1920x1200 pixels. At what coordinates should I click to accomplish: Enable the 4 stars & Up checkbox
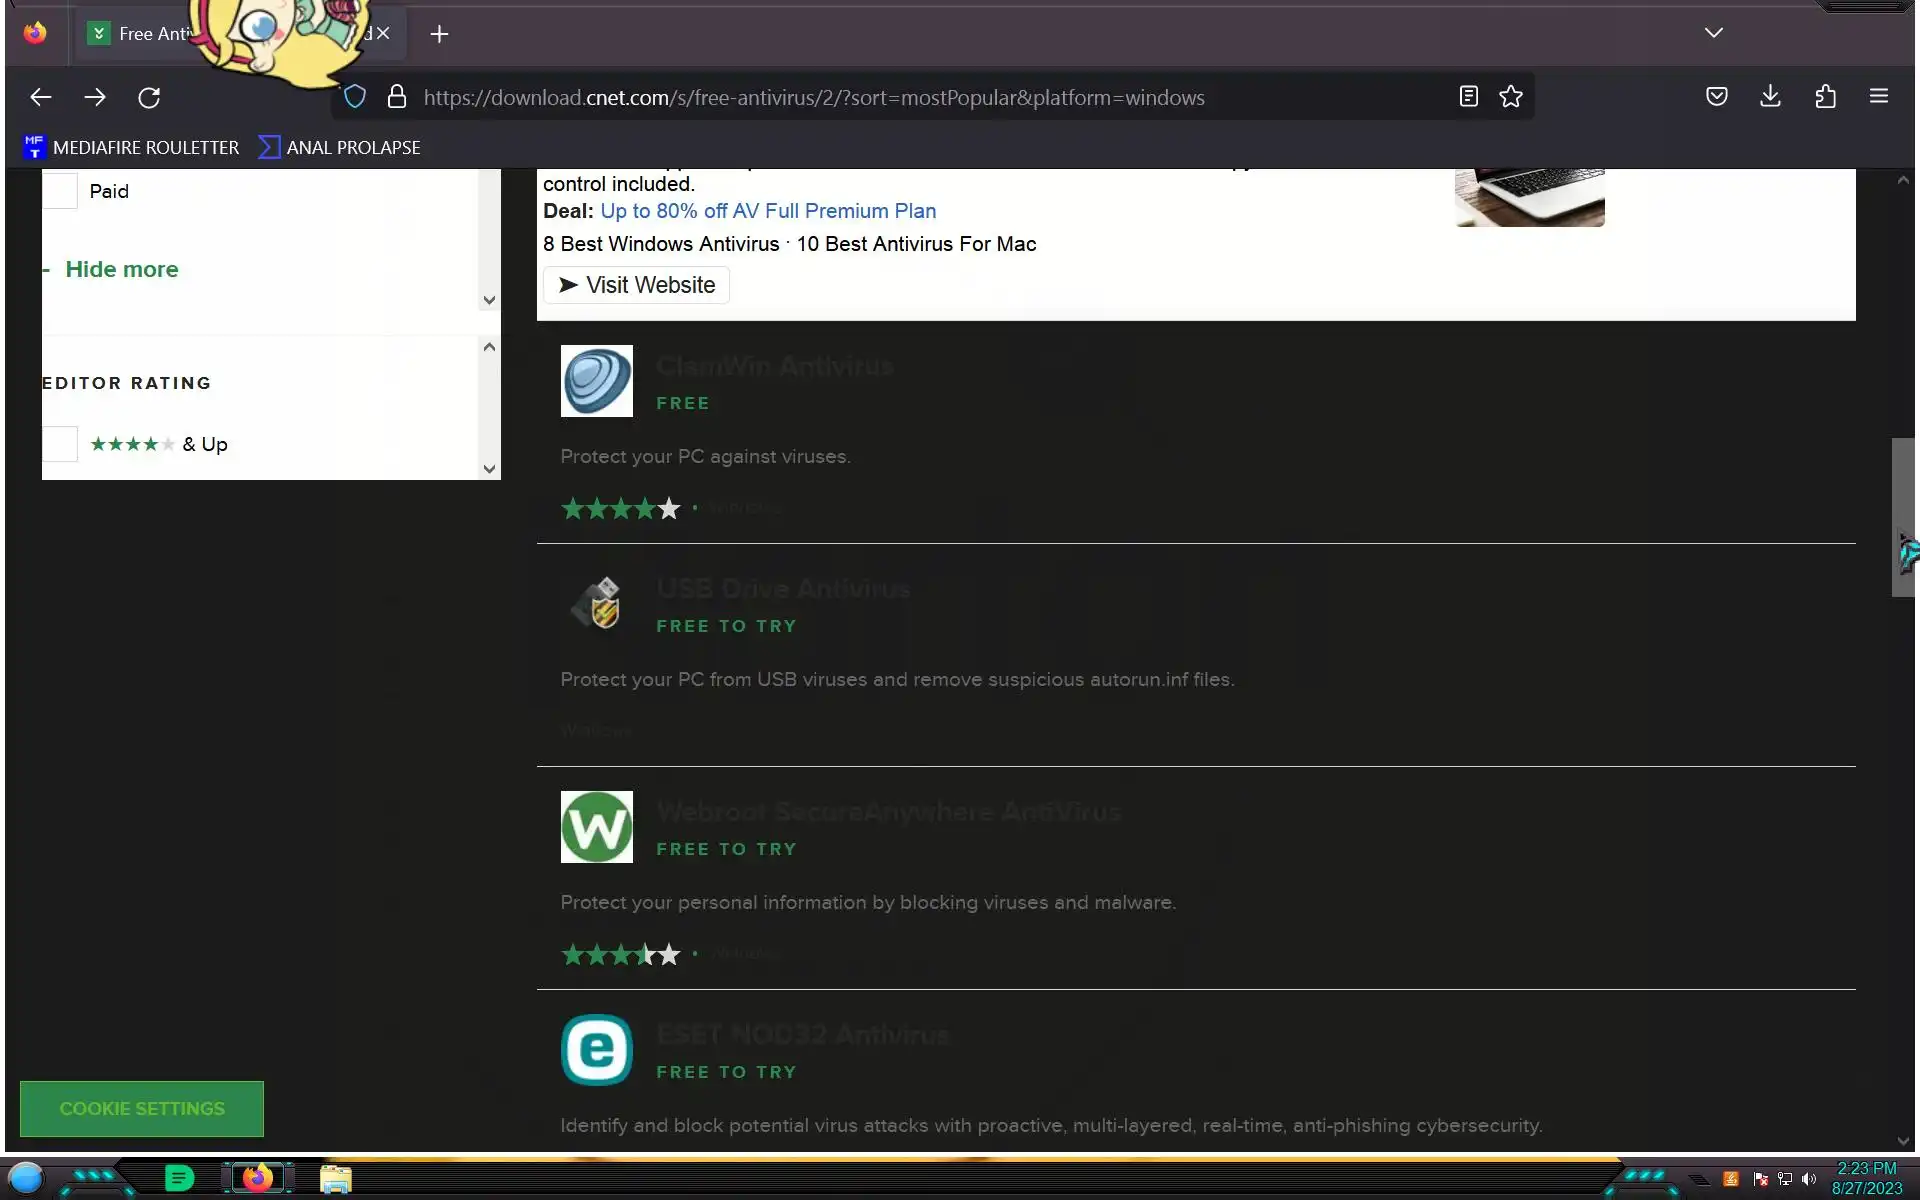(60, 444)
